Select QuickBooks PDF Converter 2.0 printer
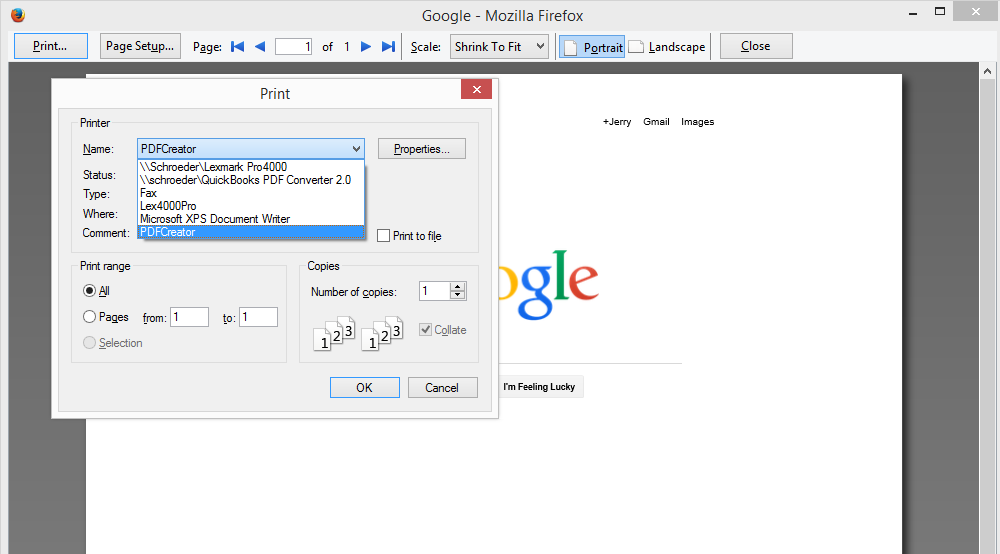Viewport: 1000px width, 554px height. (251, 180)
